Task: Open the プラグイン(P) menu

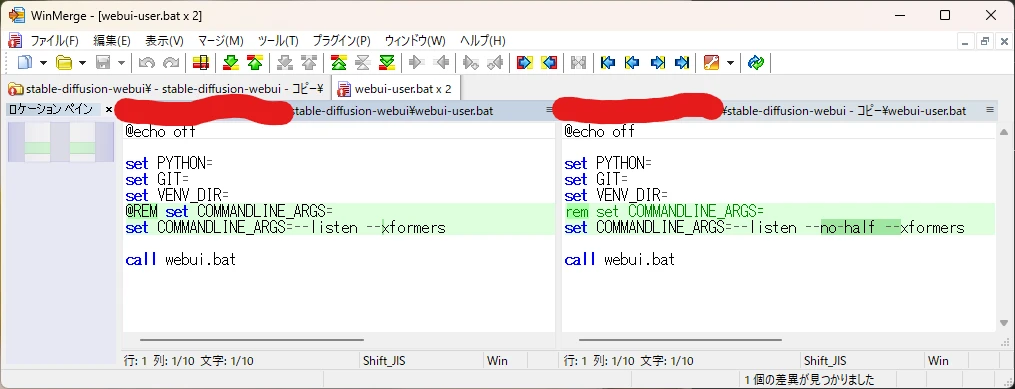Action: tap(341, 40)
